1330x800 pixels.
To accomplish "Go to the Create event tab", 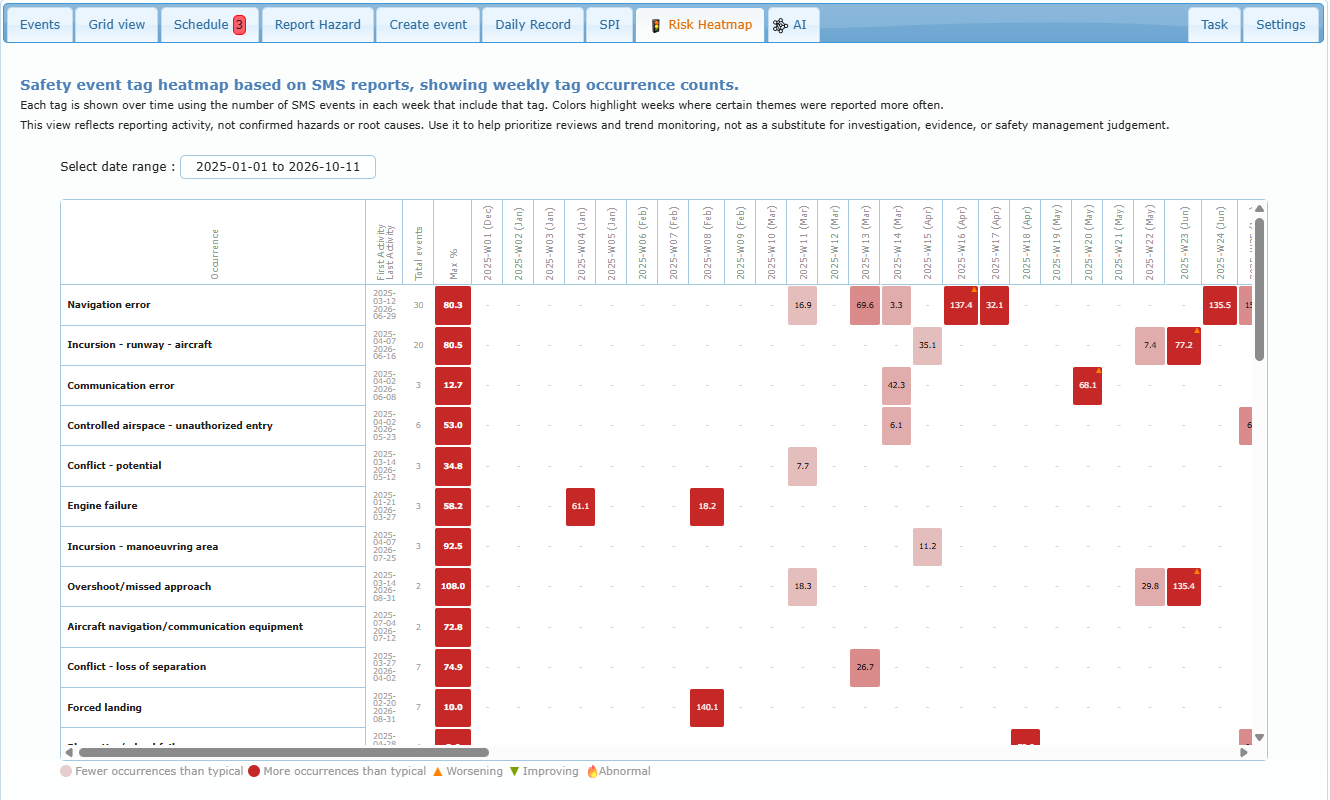I will tap(428, 25).
